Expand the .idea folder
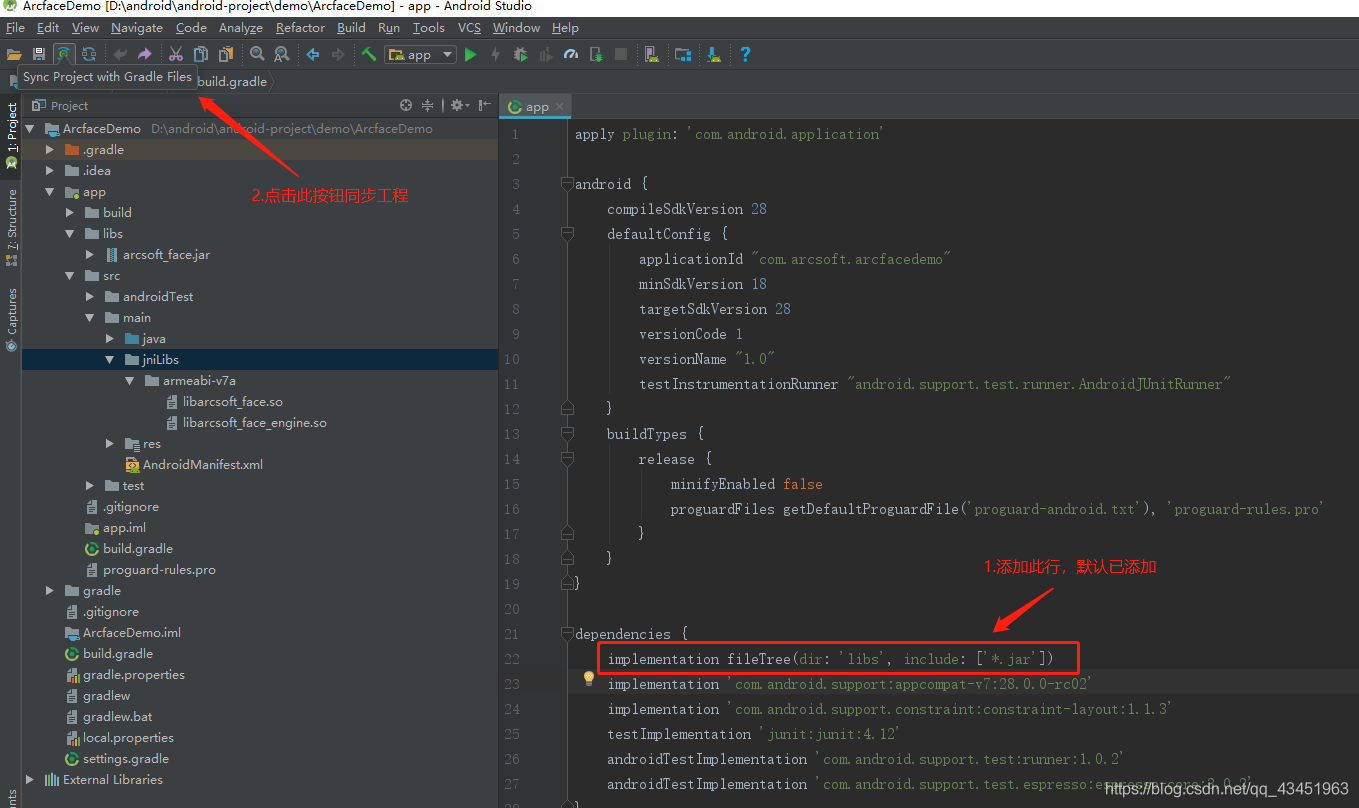The height and width of the screenshot is (808, 1359). tap(50, 170)
